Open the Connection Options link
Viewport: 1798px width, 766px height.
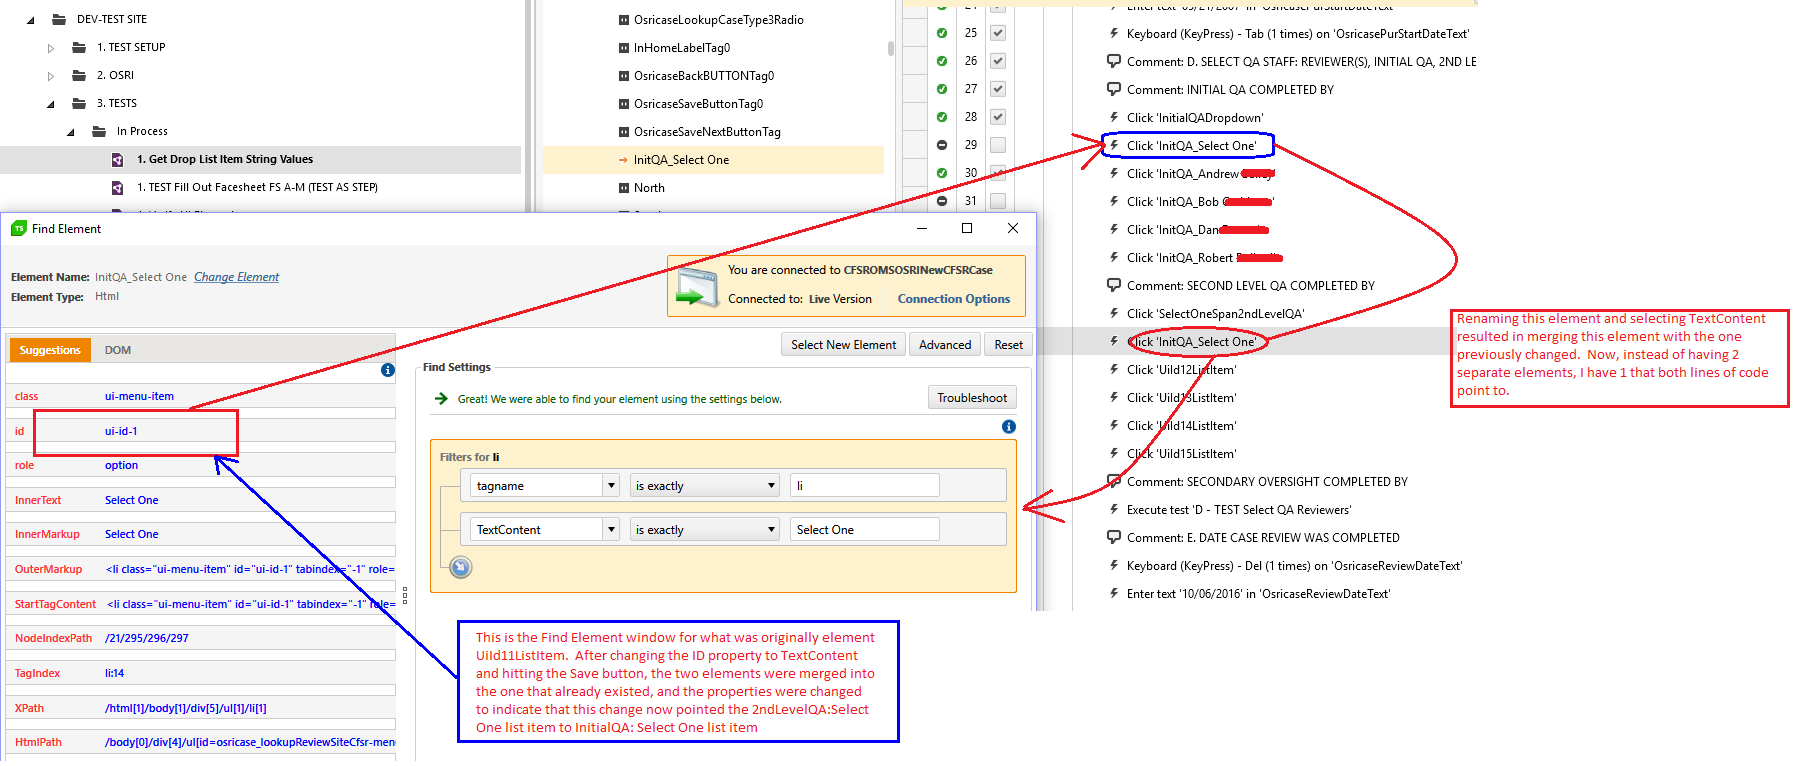click(953, 299)
